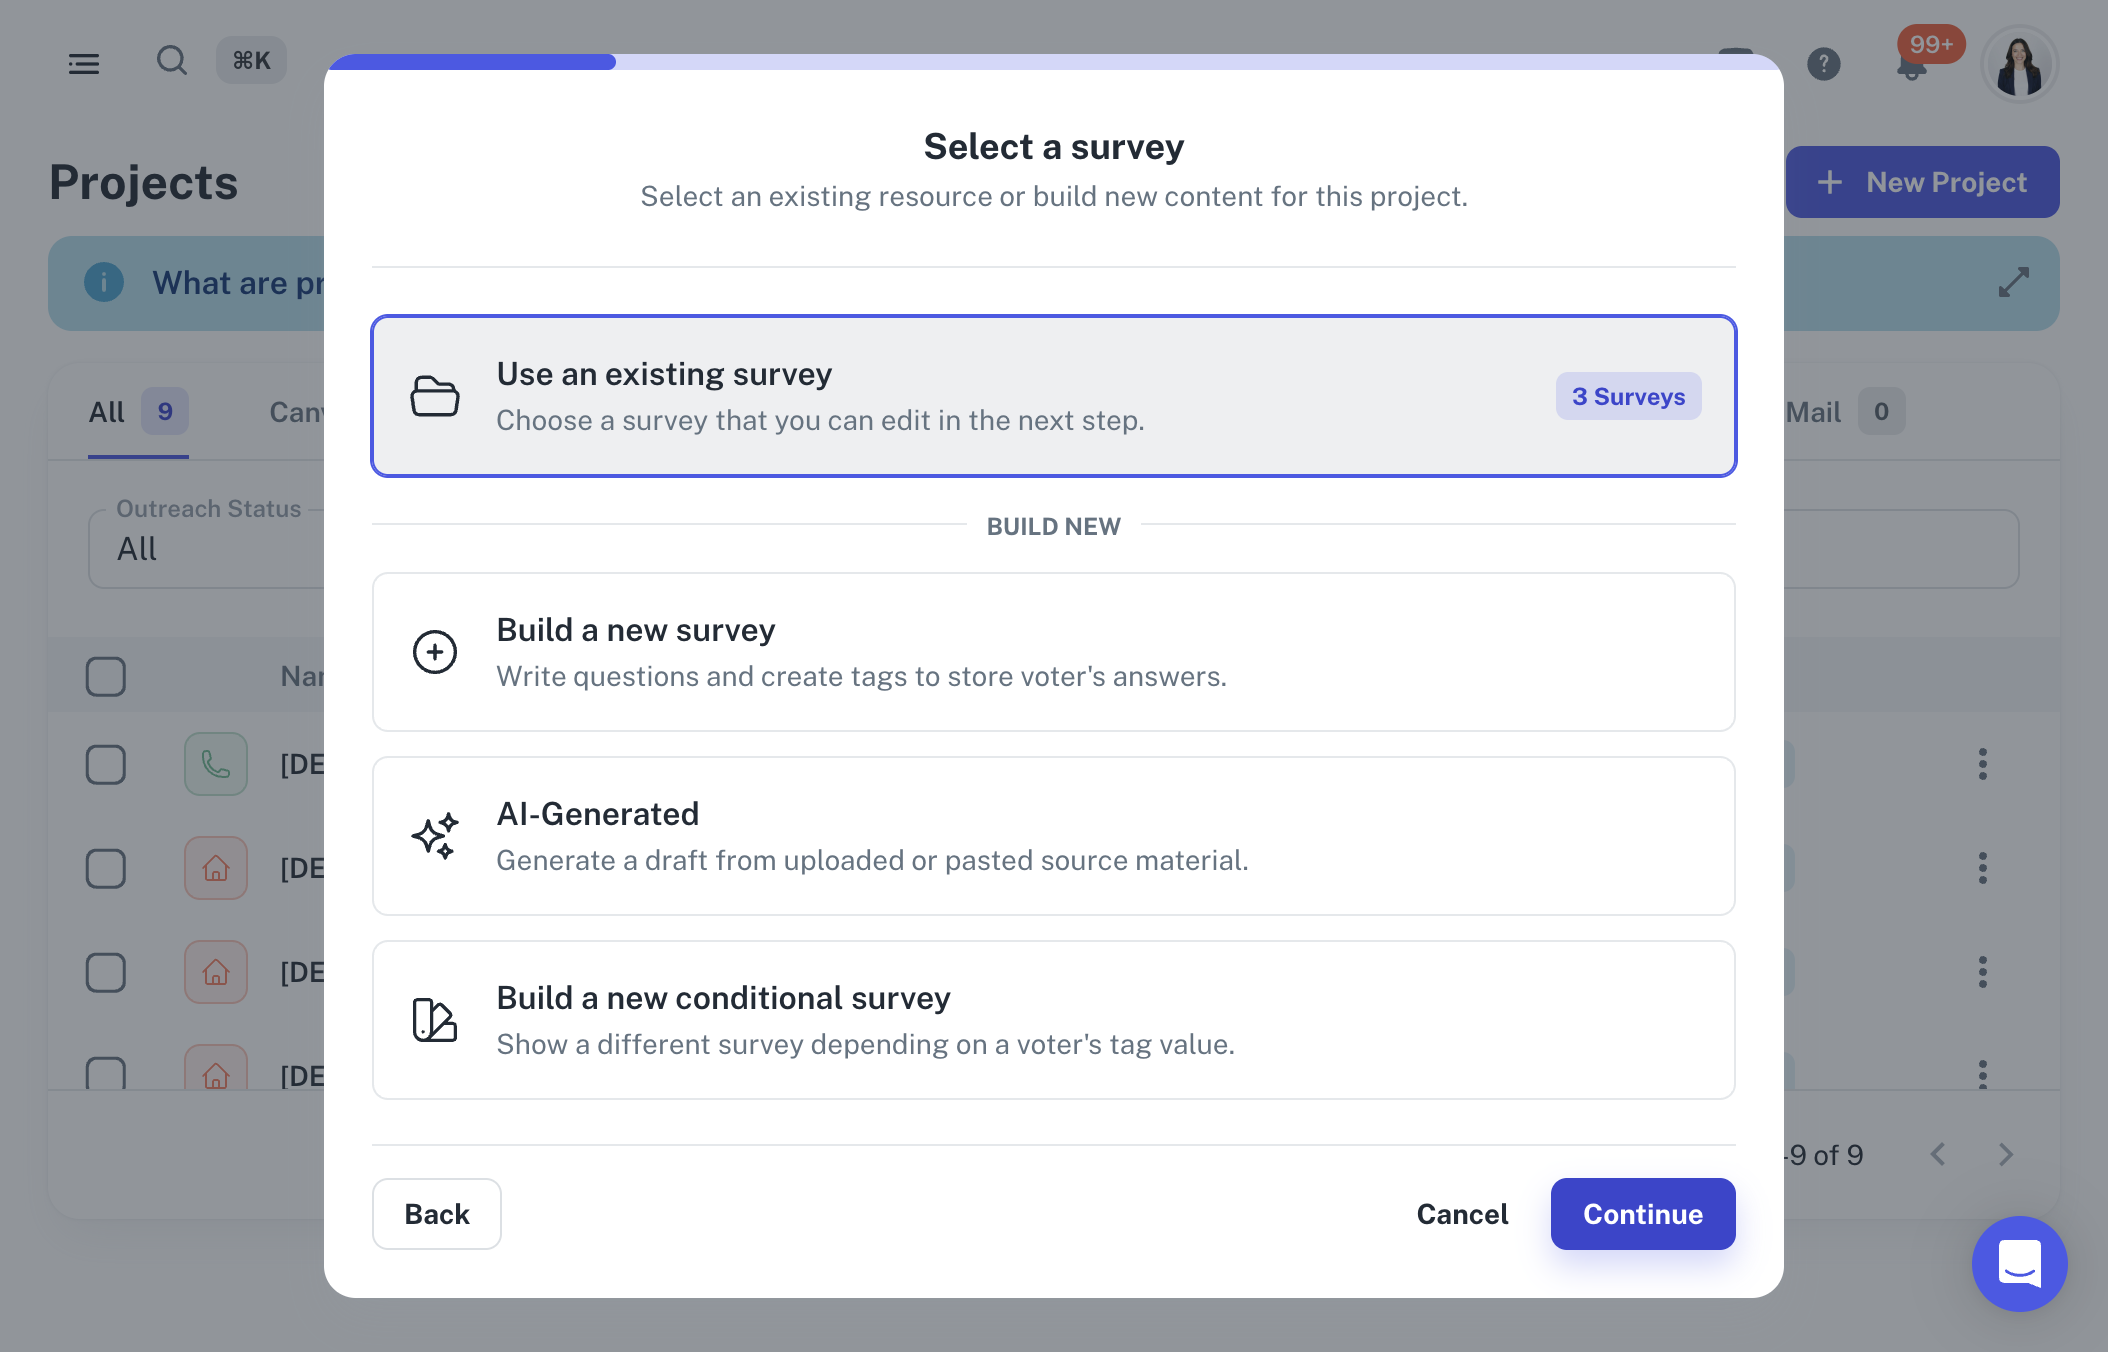The height and width of the screenshot is (1352, 2108).
Task: Click the conditional survey swatch icon
Action: (x=435, y=1020)
